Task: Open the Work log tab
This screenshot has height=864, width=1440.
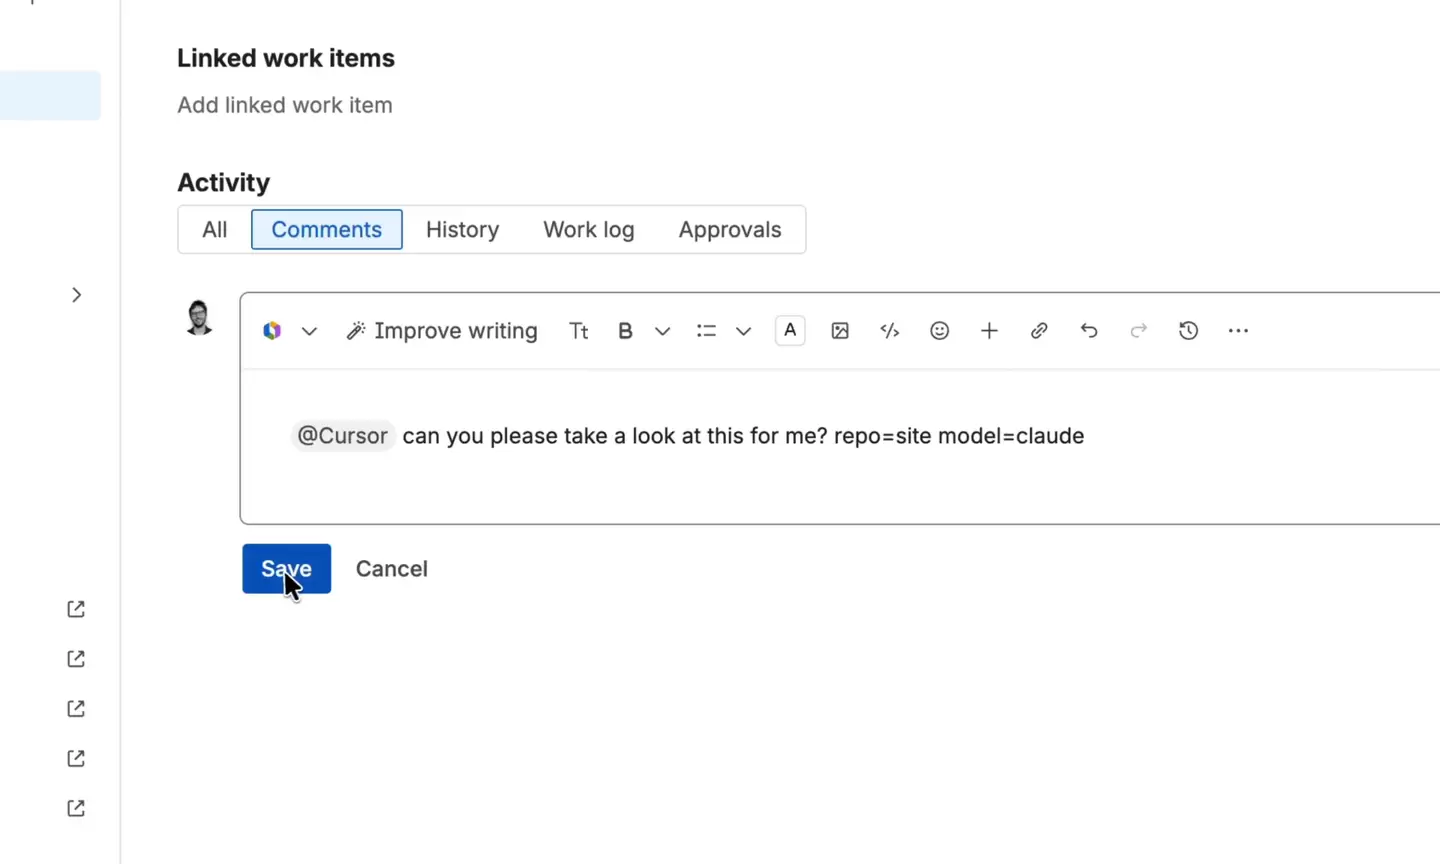Action: click(589, 229)
